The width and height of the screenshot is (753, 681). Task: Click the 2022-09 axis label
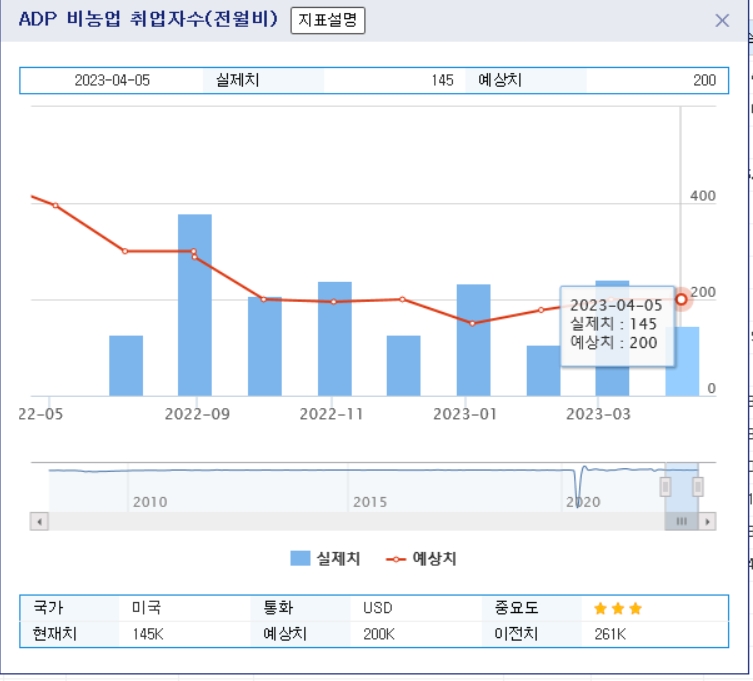tap(197, 414)
